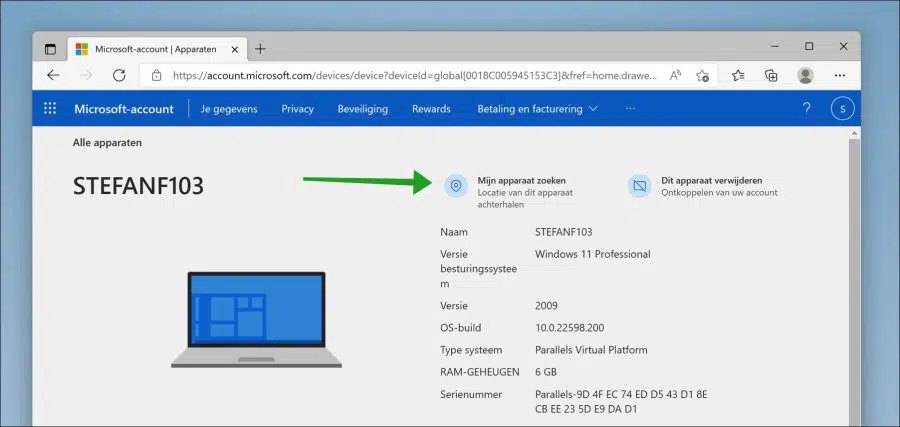Screen dimensions: 900x427
Task: Click the OS-build value 10.0.22598.200
Action: 569,328
